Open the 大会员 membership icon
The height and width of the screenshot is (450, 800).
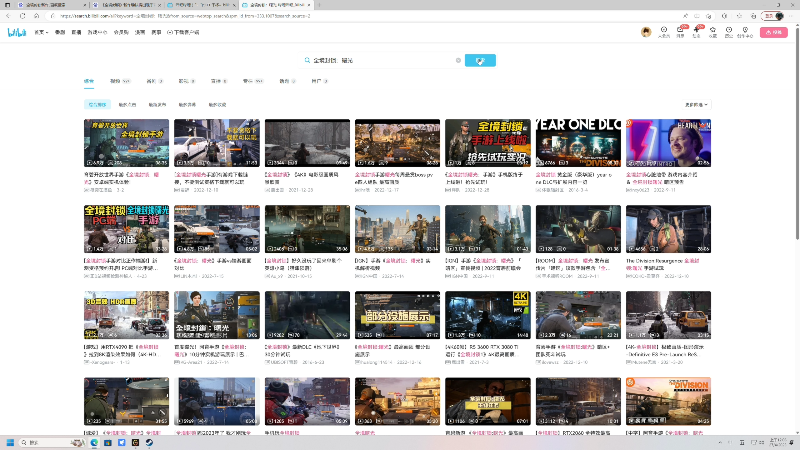(x=664, y=32)
